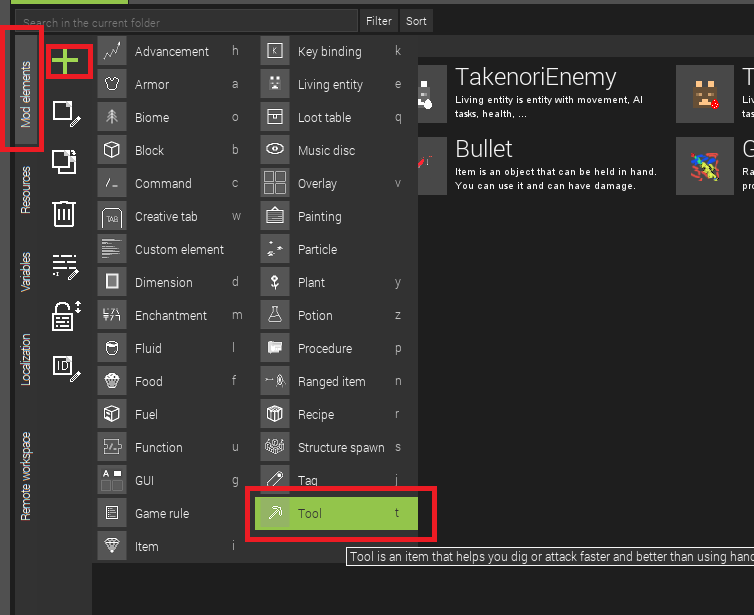Choose Living entity in the element menu
The width and height of the screenshot is (754, 615).
(x=330, y=85)
